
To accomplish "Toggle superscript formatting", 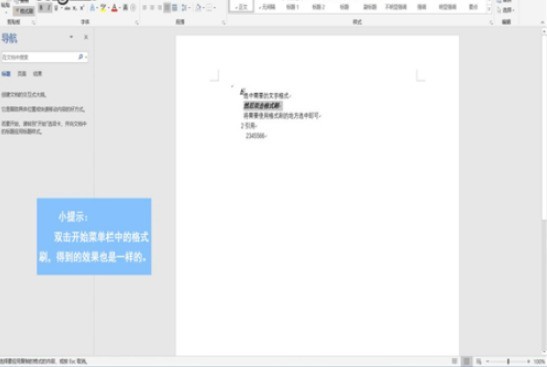I will coord(82,8).
